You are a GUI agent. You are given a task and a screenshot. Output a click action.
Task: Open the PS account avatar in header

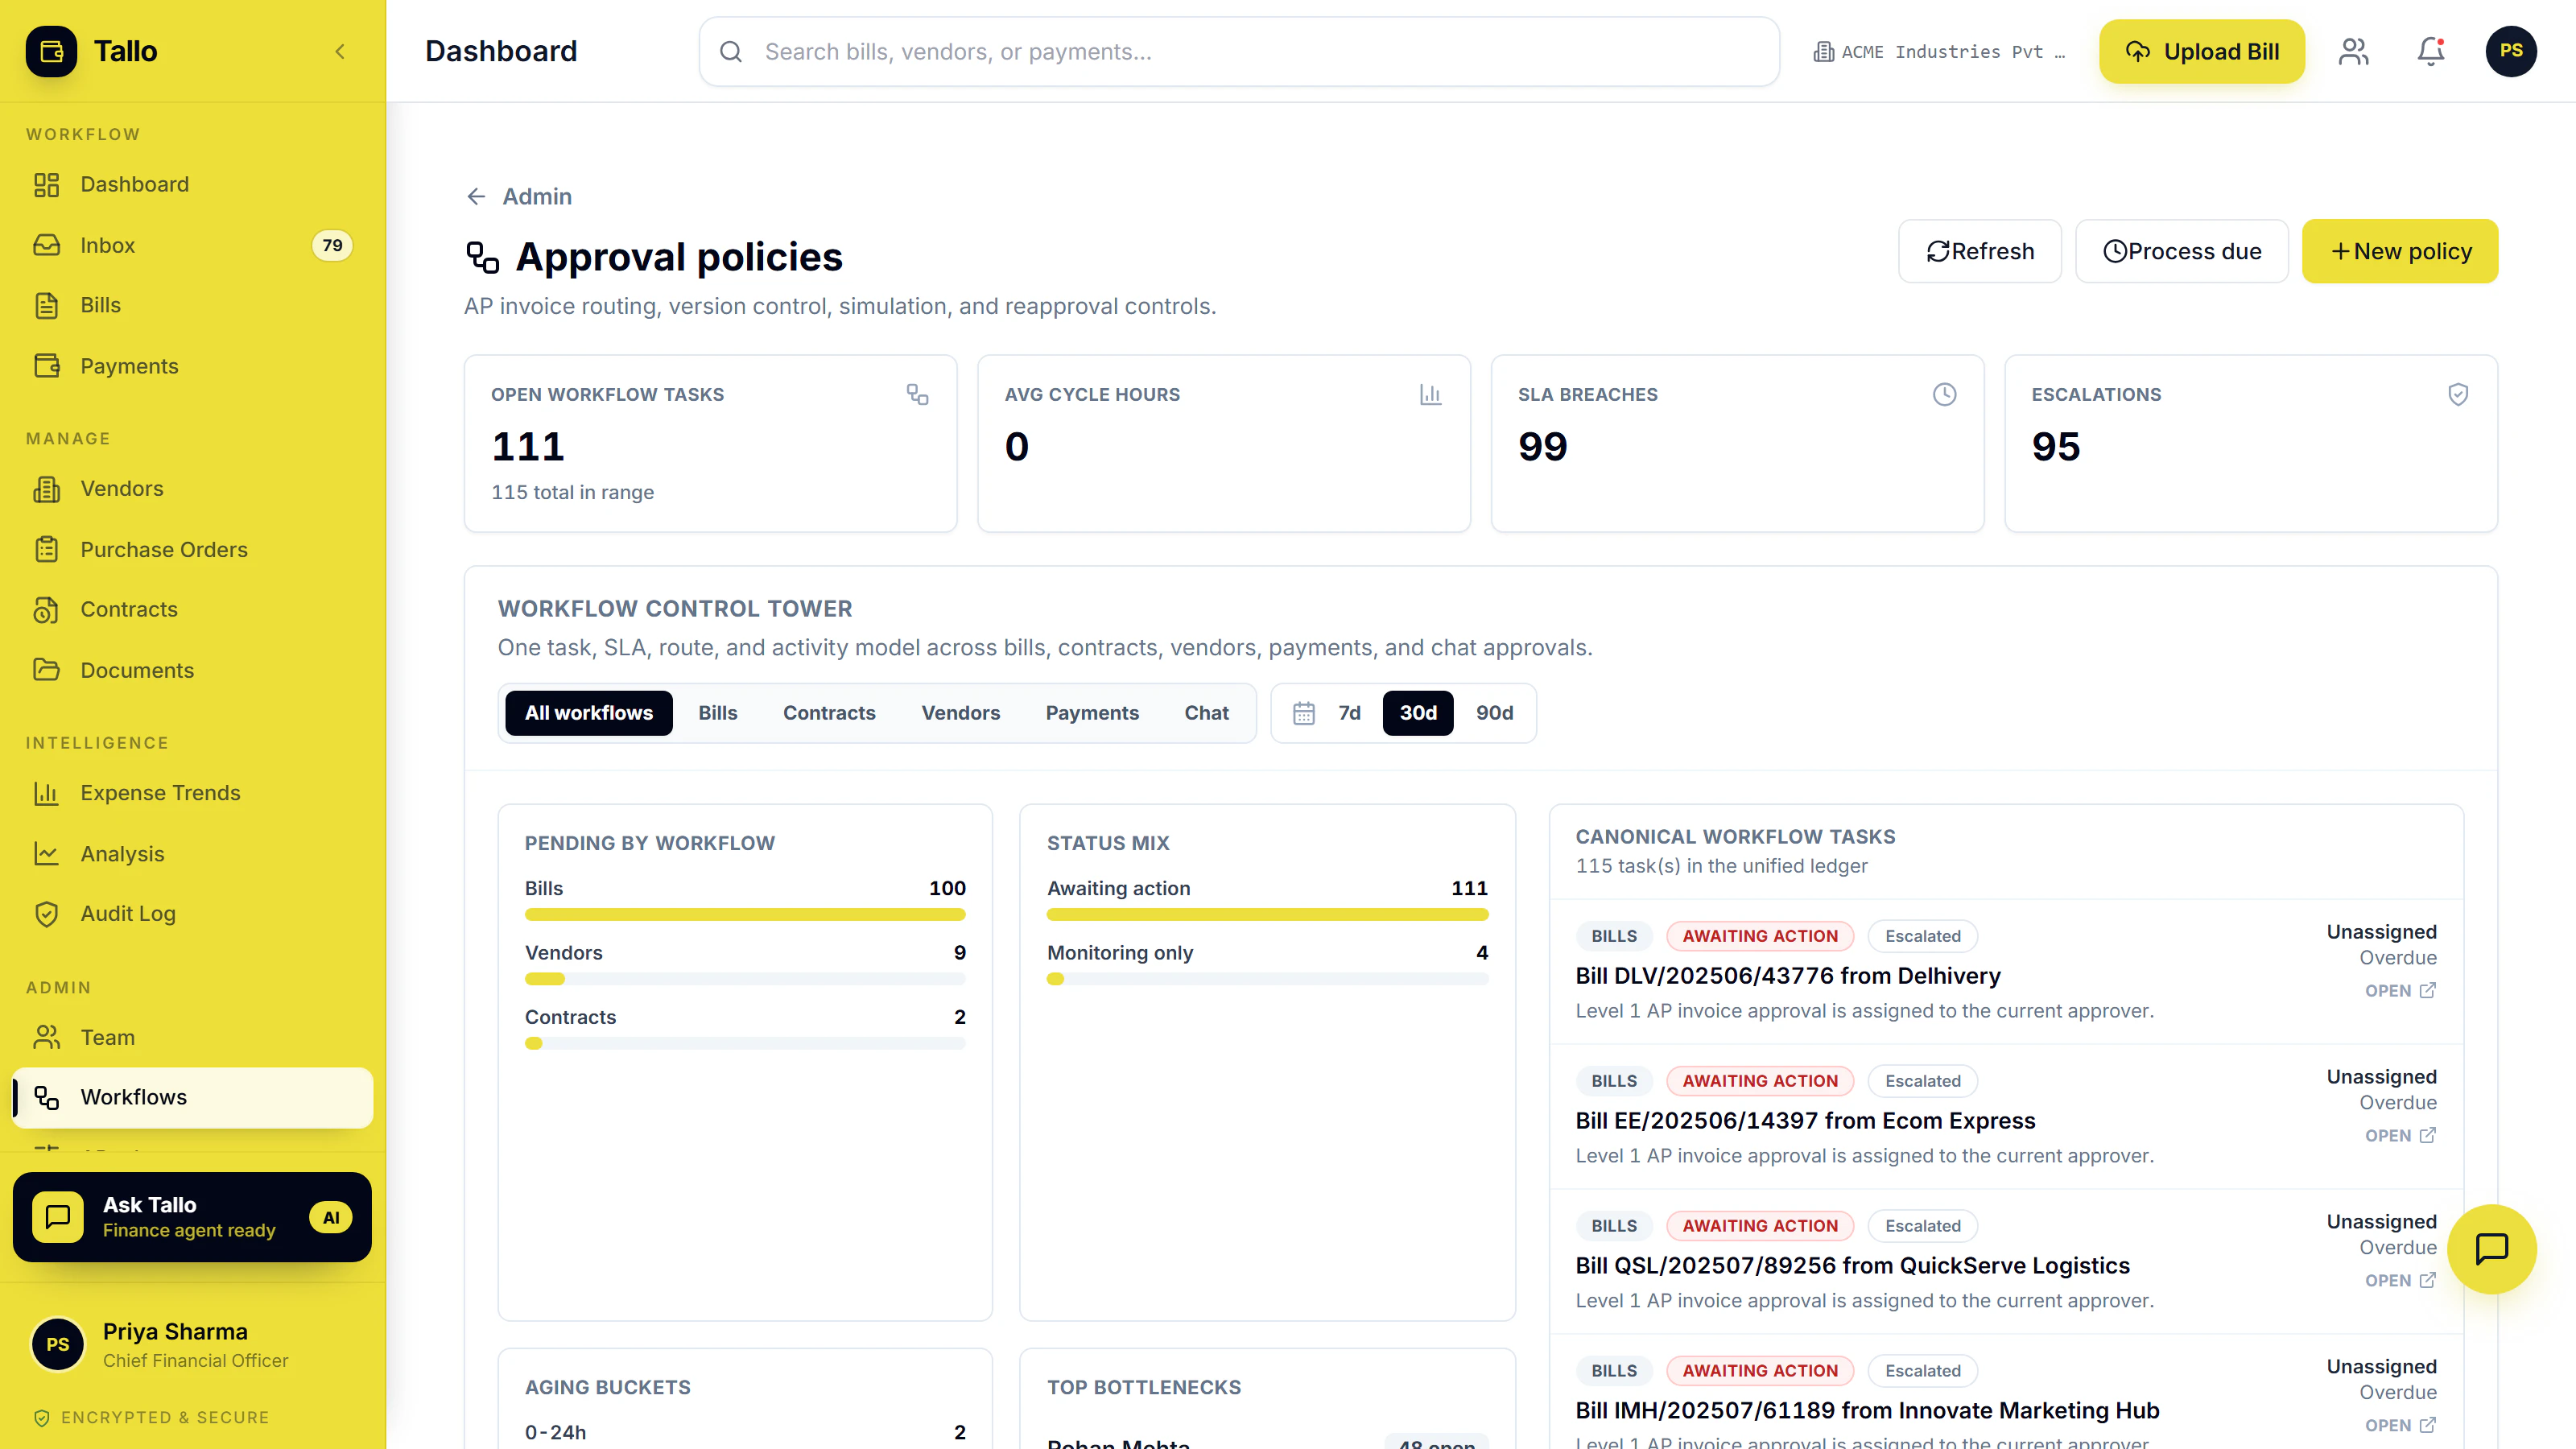pos(2511,51)
